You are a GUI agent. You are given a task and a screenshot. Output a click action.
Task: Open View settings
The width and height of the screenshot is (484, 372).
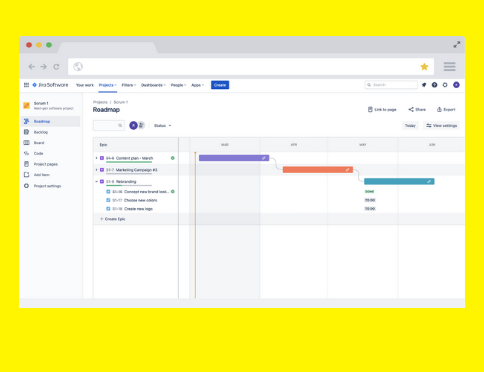tap(442, 126)
